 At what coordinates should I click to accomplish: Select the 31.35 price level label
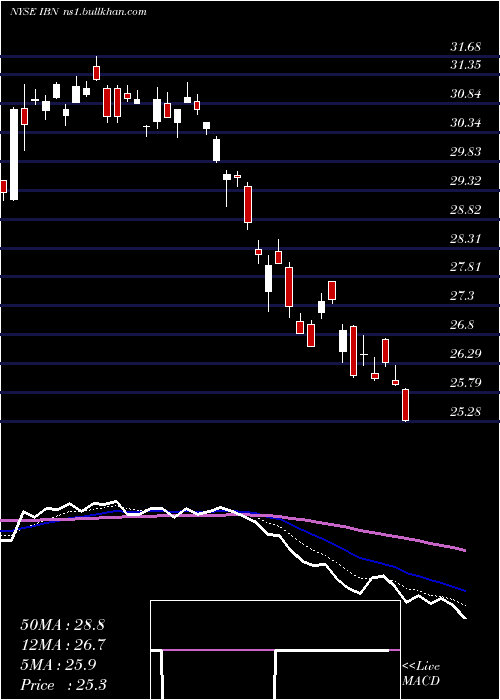[x=465, y=65]
